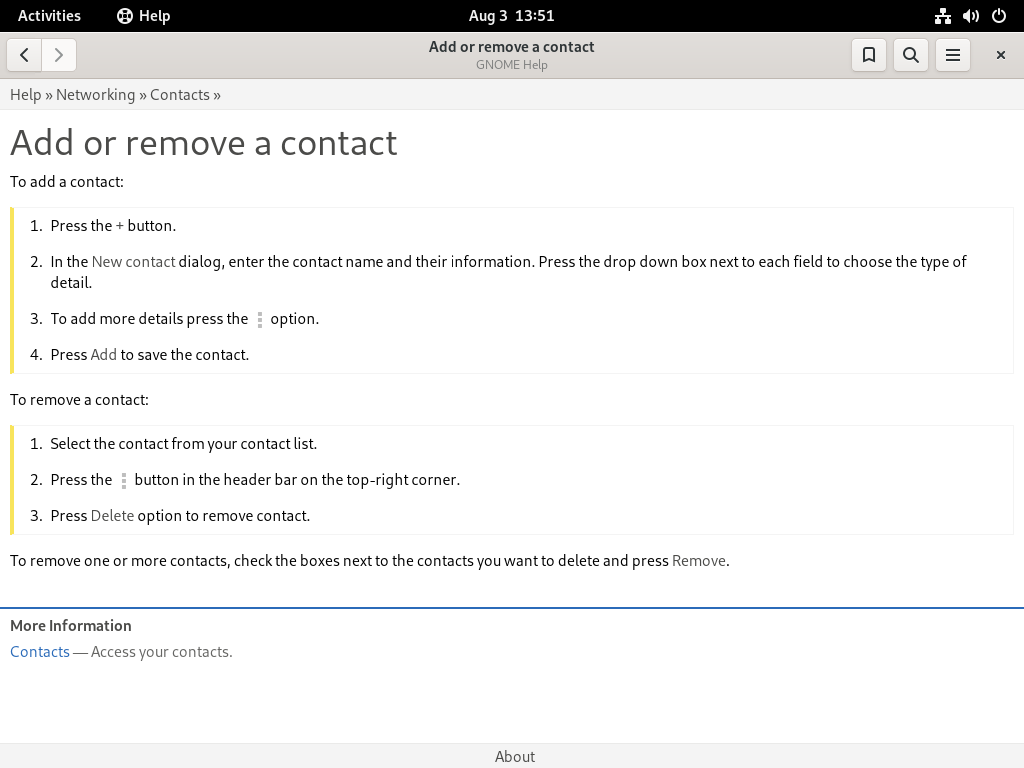Click the 'More Information' section heading
This screenshot has width=1024, height=768.
[x=71, y=626]
